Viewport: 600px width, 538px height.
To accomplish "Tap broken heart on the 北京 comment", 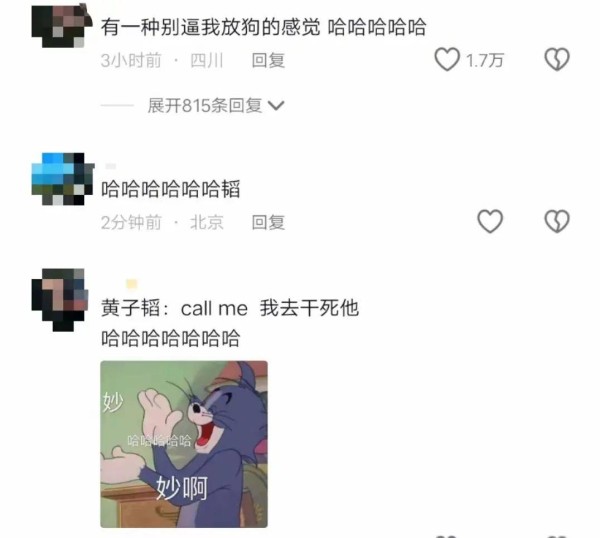I will (x=557, y=221).
